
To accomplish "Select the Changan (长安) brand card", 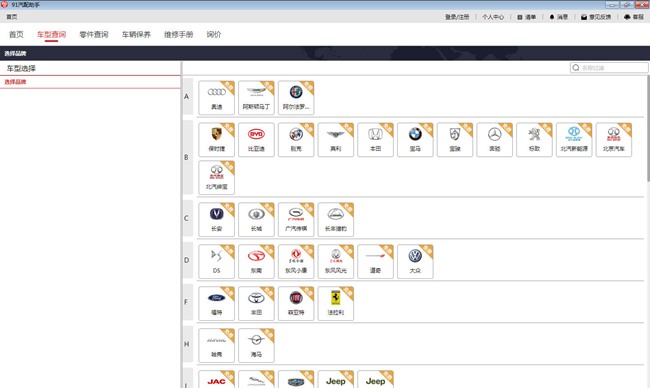I will (216, 220).
